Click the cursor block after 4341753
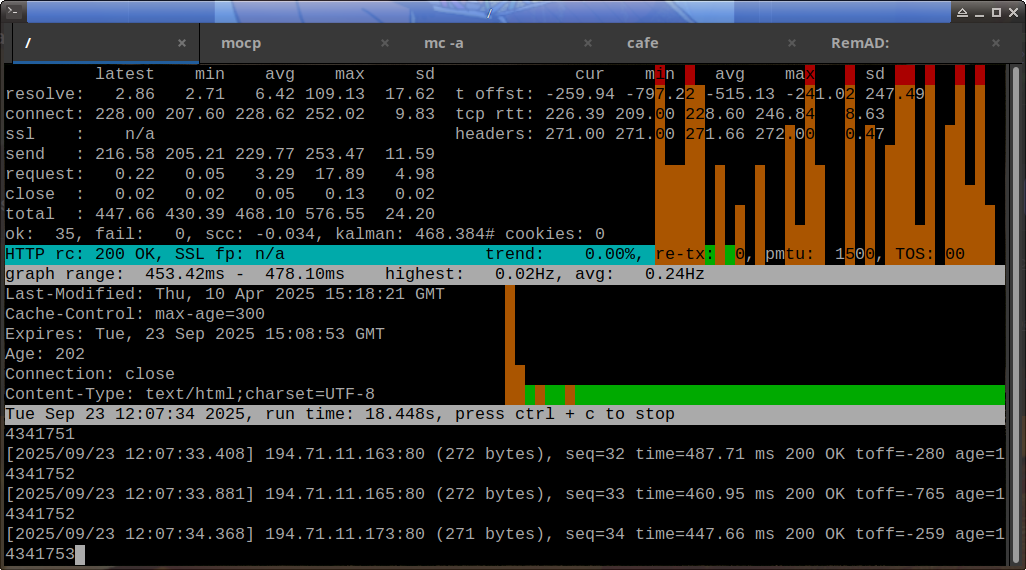Image resolution: width=1026 pixels, height=570 pixels. 80,554
